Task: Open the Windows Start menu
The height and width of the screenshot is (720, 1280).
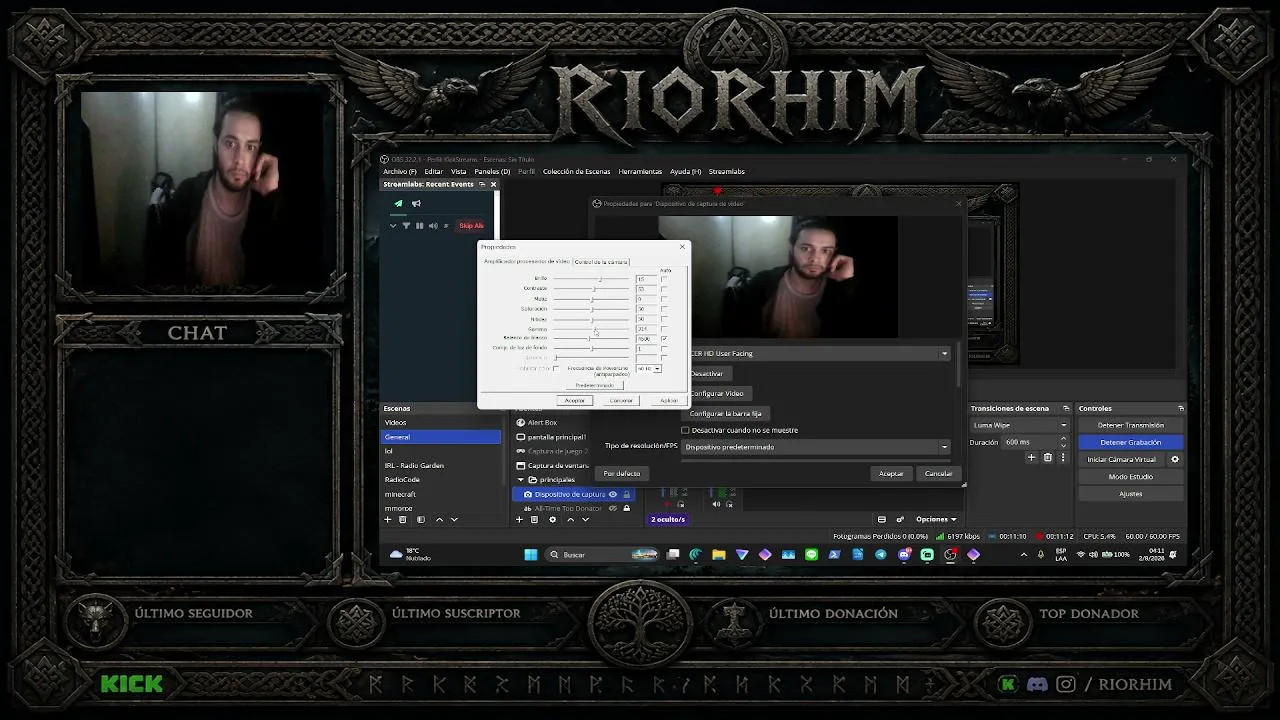Action: 531,555
